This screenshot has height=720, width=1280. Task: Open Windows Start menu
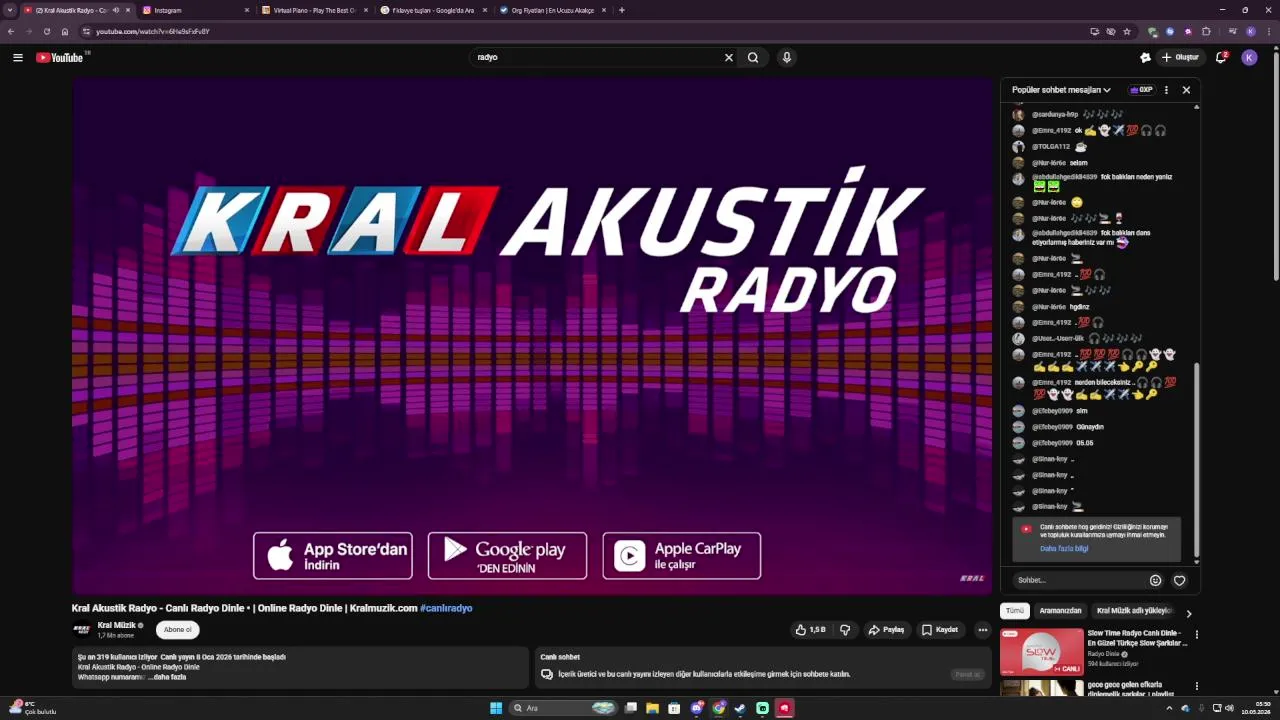[496, 708]
